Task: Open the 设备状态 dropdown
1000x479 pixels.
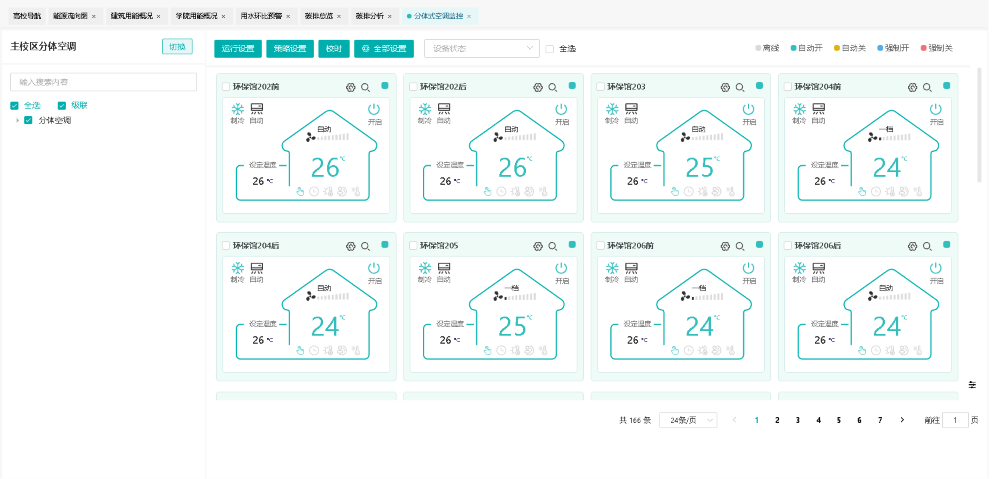Action: (x=482, y=48)
